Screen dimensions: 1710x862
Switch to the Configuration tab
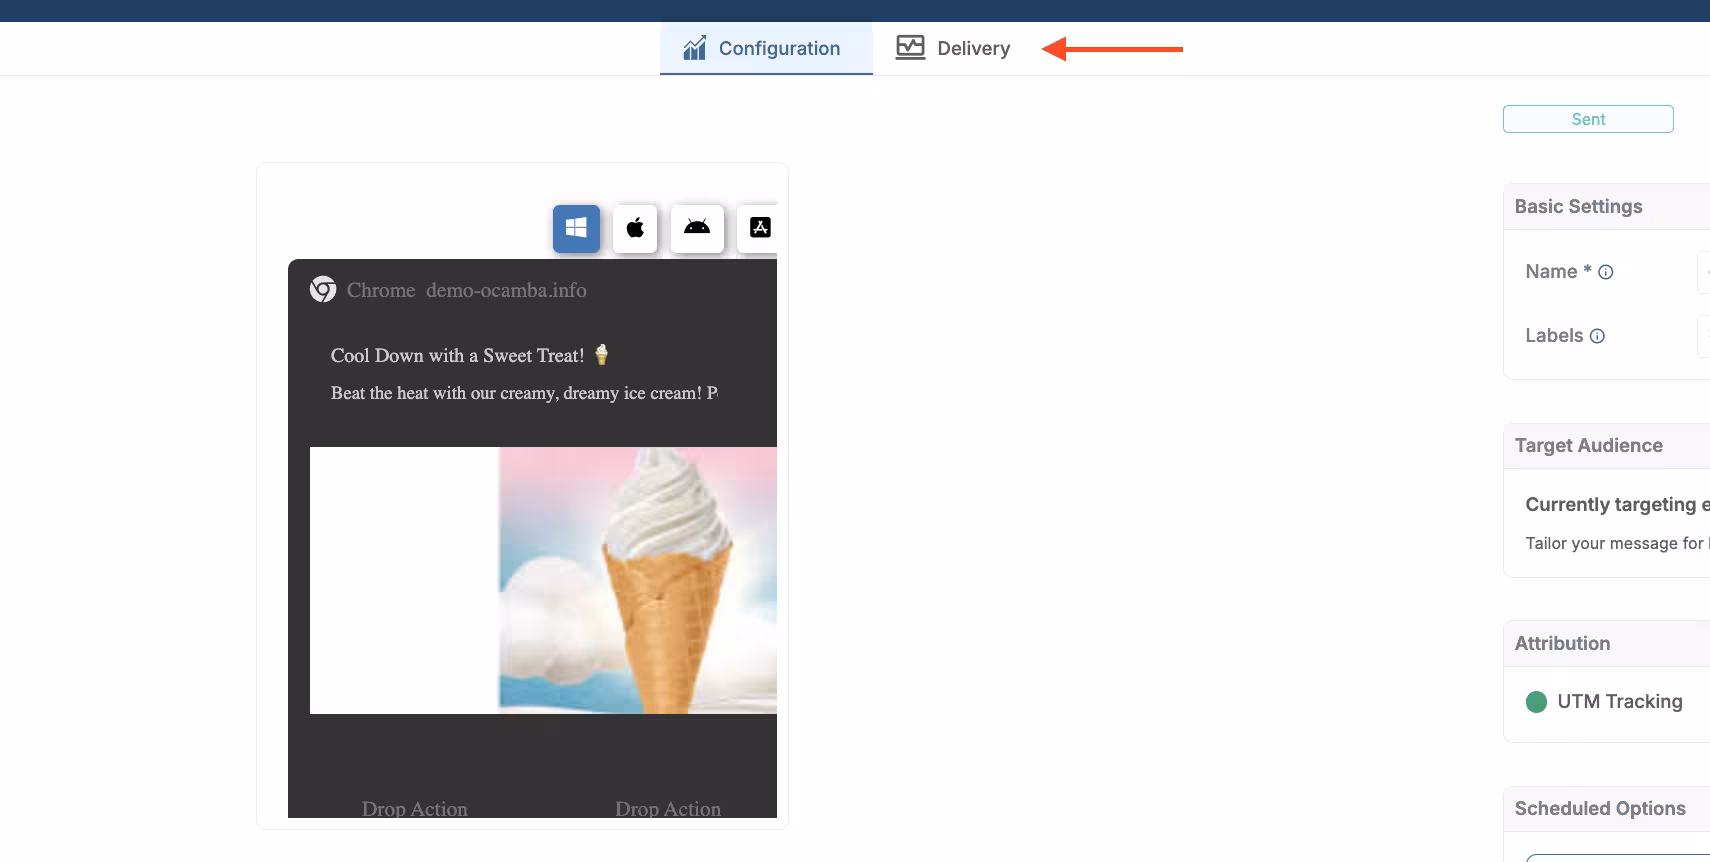point(765,48)
